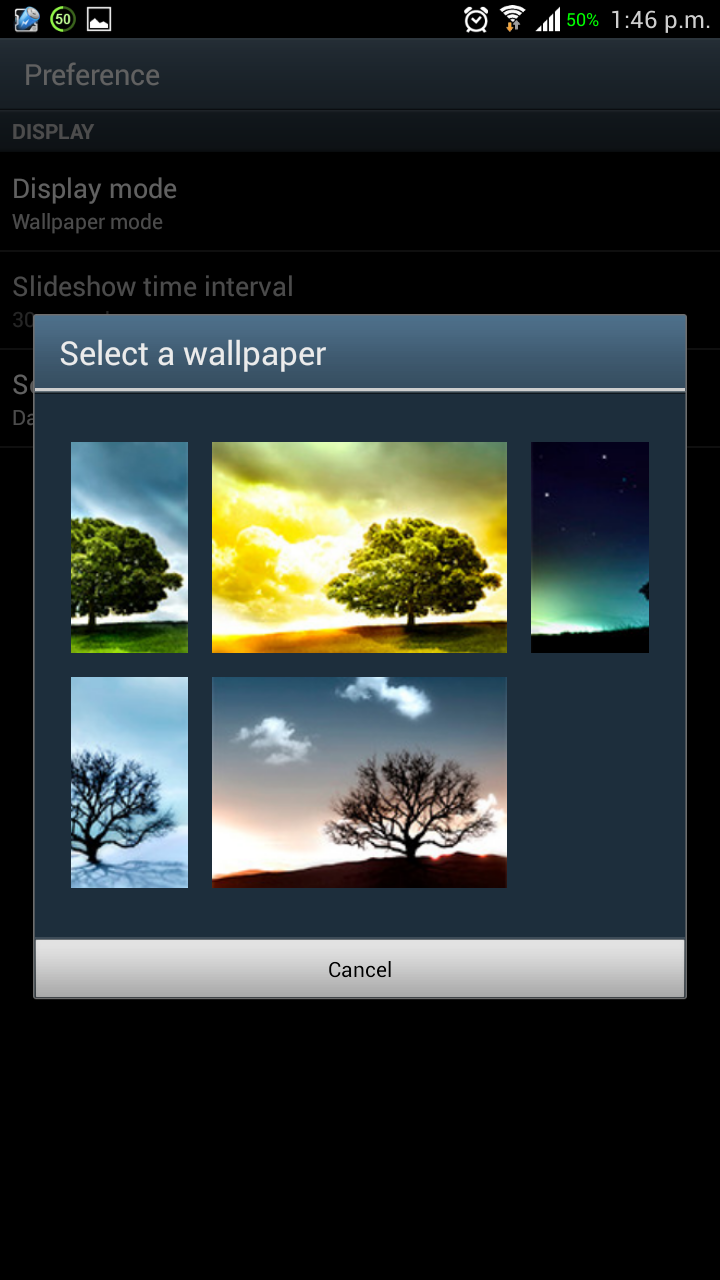The image size is (720, 1280).
Task: Tap the Wallpaper mode subtitle text
Action: click(87, 222)
